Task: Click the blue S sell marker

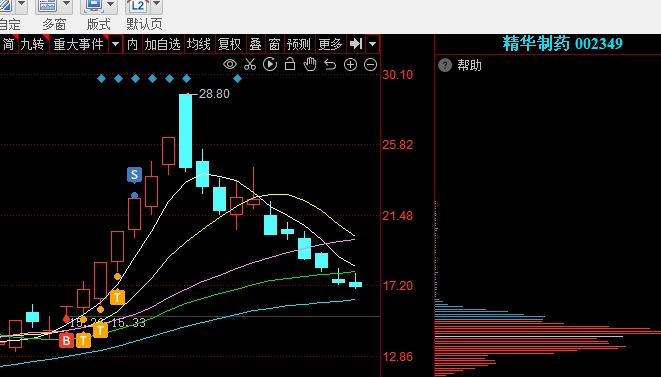Action: click(x=134, y=175)
